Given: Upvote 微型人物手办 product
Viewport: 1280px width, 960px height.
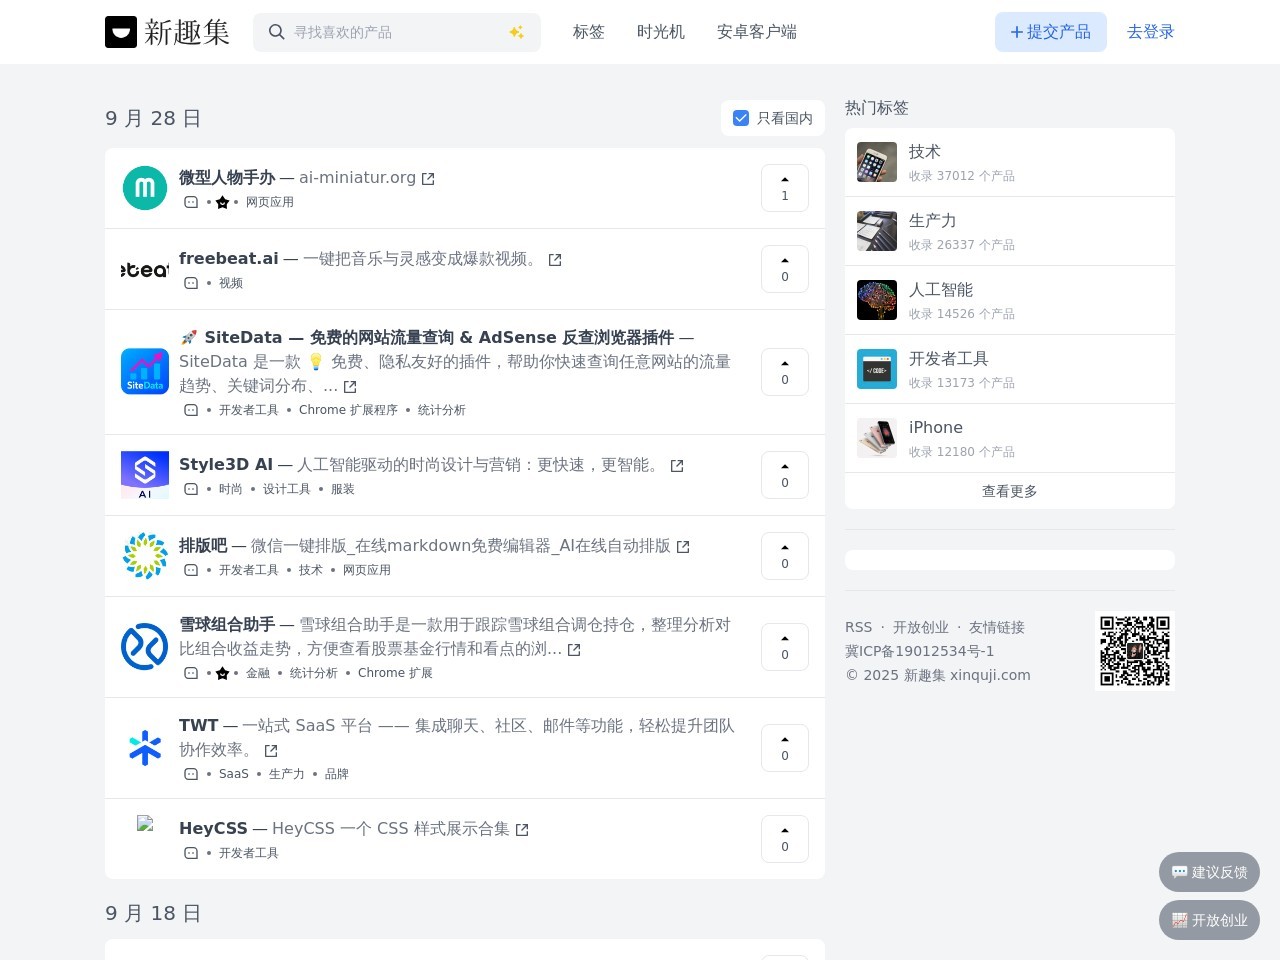Looking at the screenshot, I should 784,188.
